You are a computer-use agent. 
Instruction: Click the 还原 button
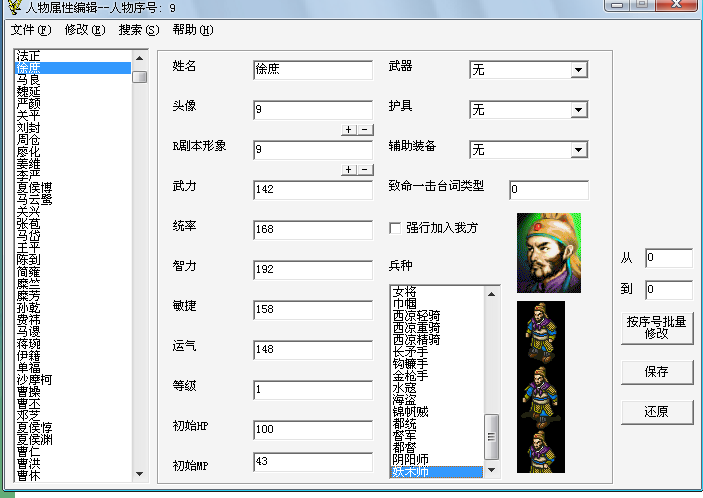coord(656,411)
